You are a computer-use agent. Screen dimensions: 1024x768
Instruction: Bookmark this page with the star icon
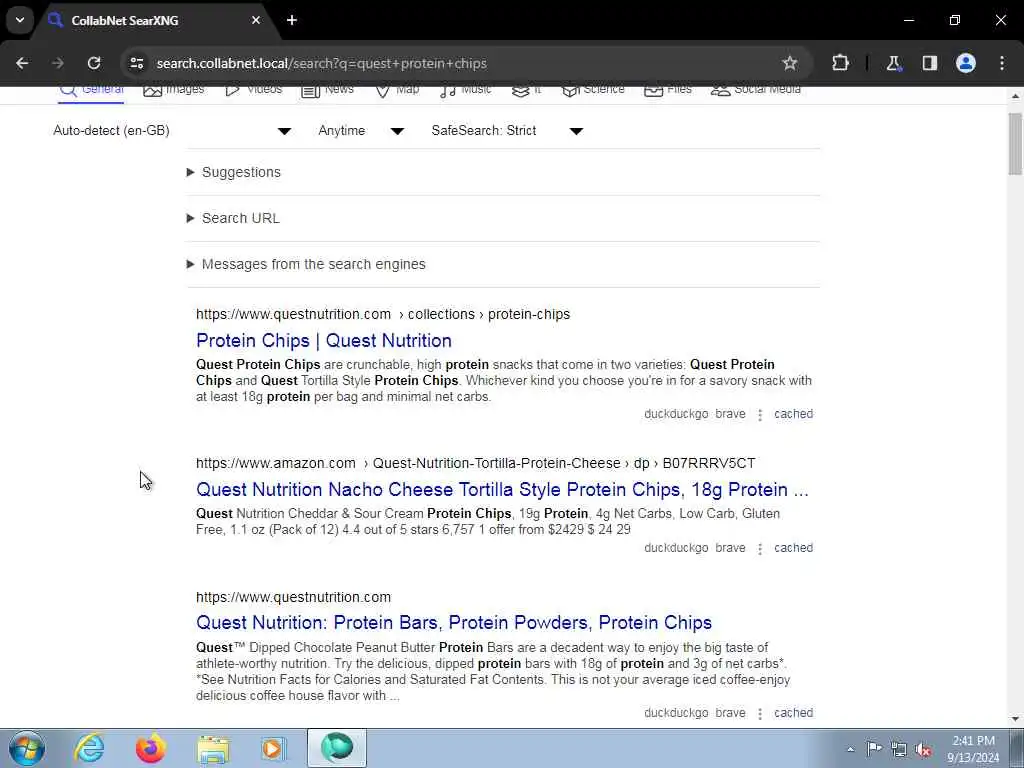(x=790, y=63)
